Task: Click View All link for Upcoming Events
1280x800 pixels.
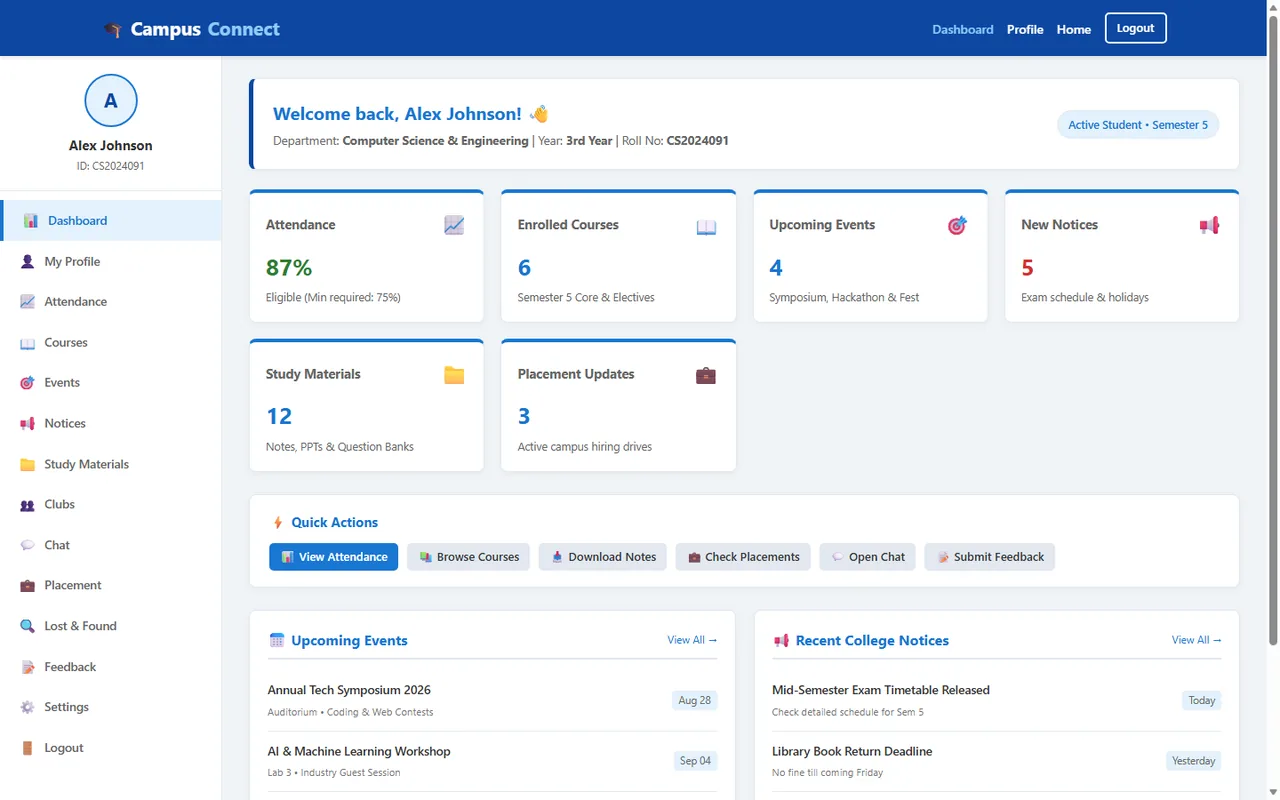Action: (x=692, y=640)
